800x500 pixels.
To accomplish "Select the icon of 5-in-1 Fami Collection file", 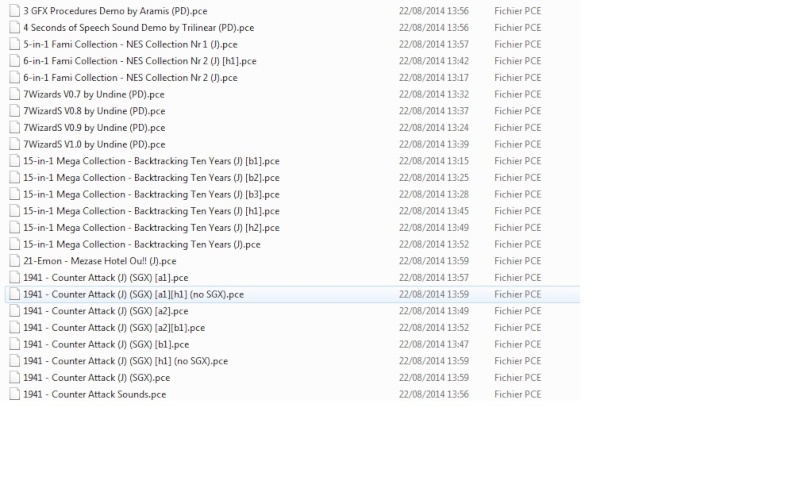I will pos(15,44).
